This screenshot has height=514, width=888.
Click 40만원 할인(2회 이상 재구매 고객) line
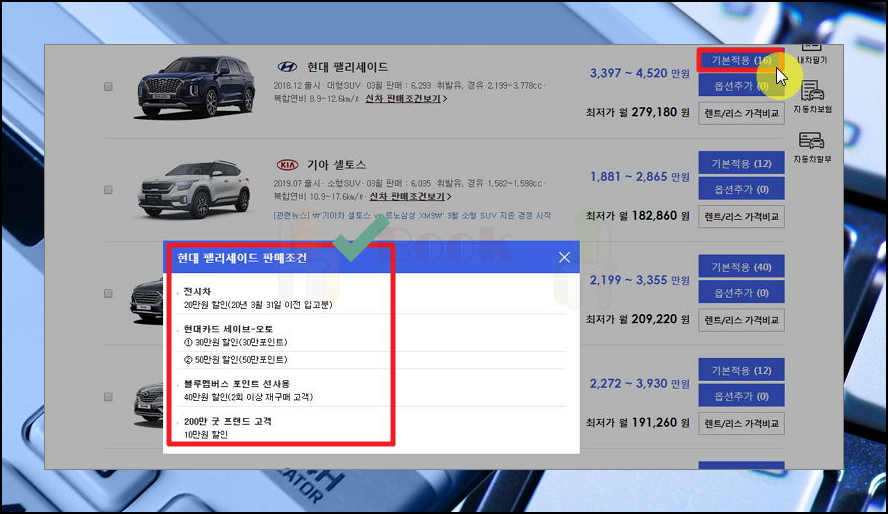pos(248,397)
